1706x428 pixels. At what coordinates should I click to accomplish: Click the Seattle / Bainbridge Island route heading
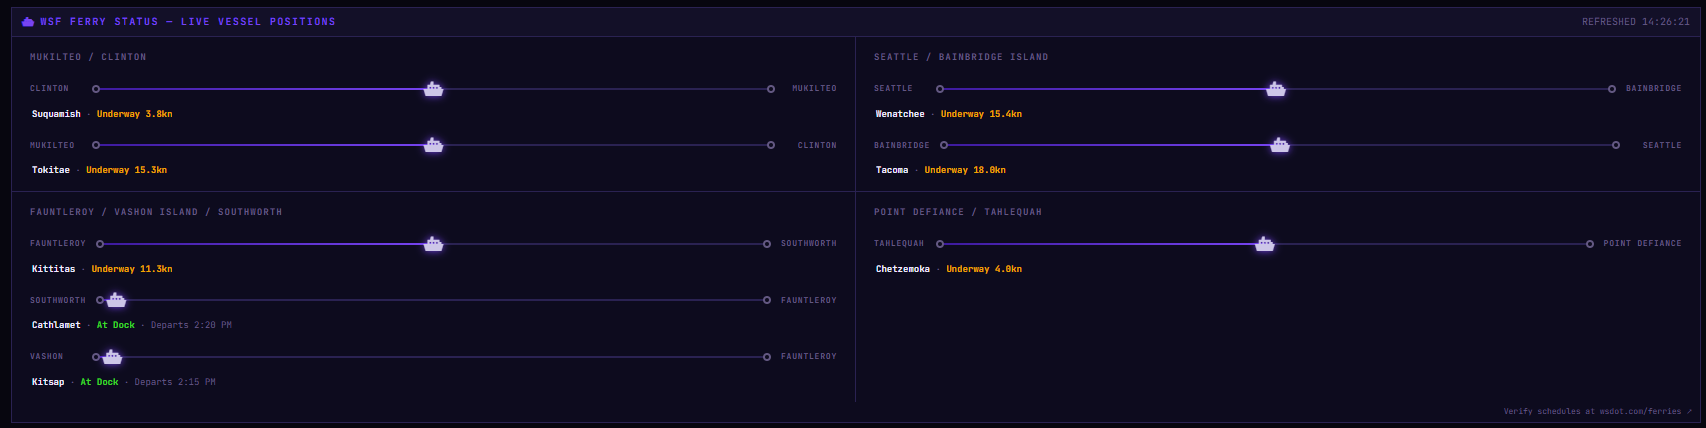pos(961,57)
